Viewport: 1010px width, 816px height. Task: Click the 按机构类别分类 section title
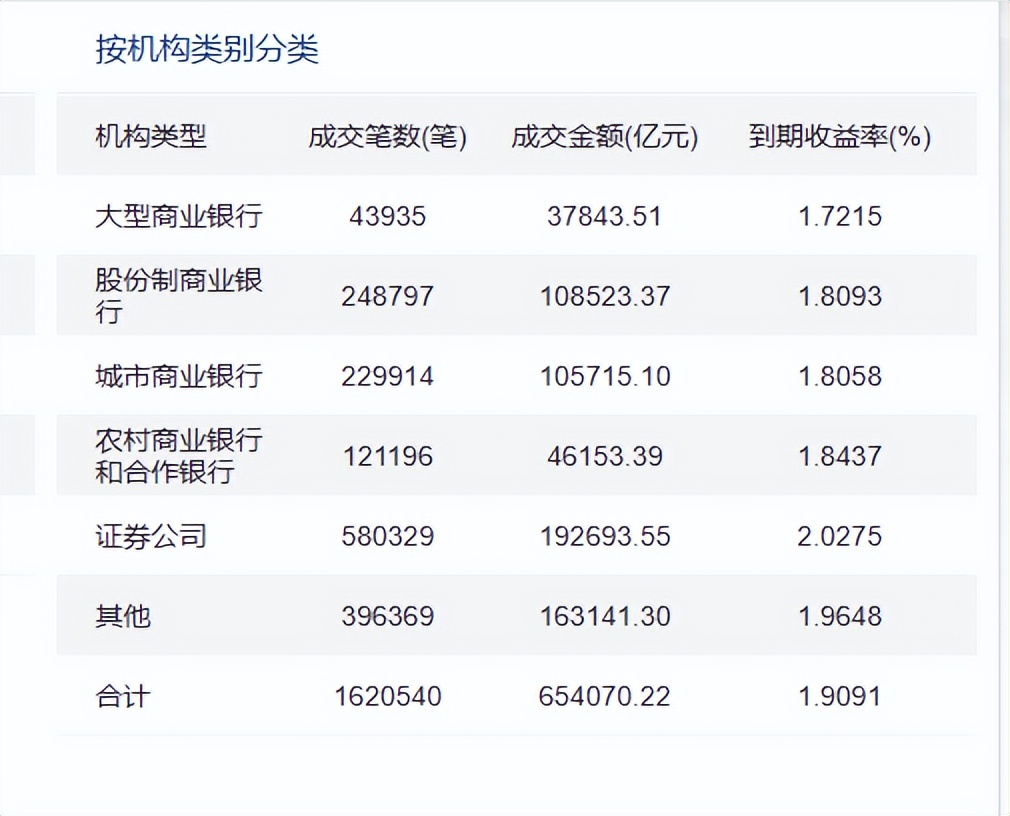(207, 49)
